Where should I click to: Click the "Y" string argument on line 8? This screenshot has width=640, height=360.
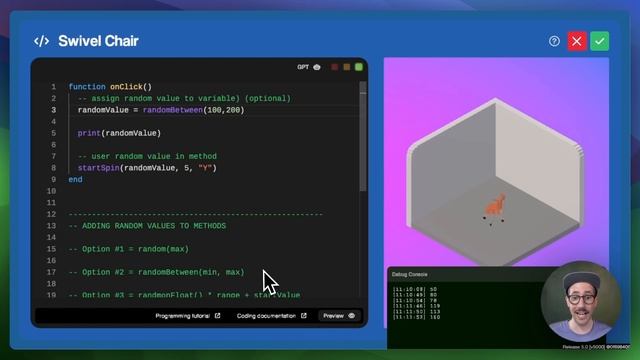pos(205,168)
